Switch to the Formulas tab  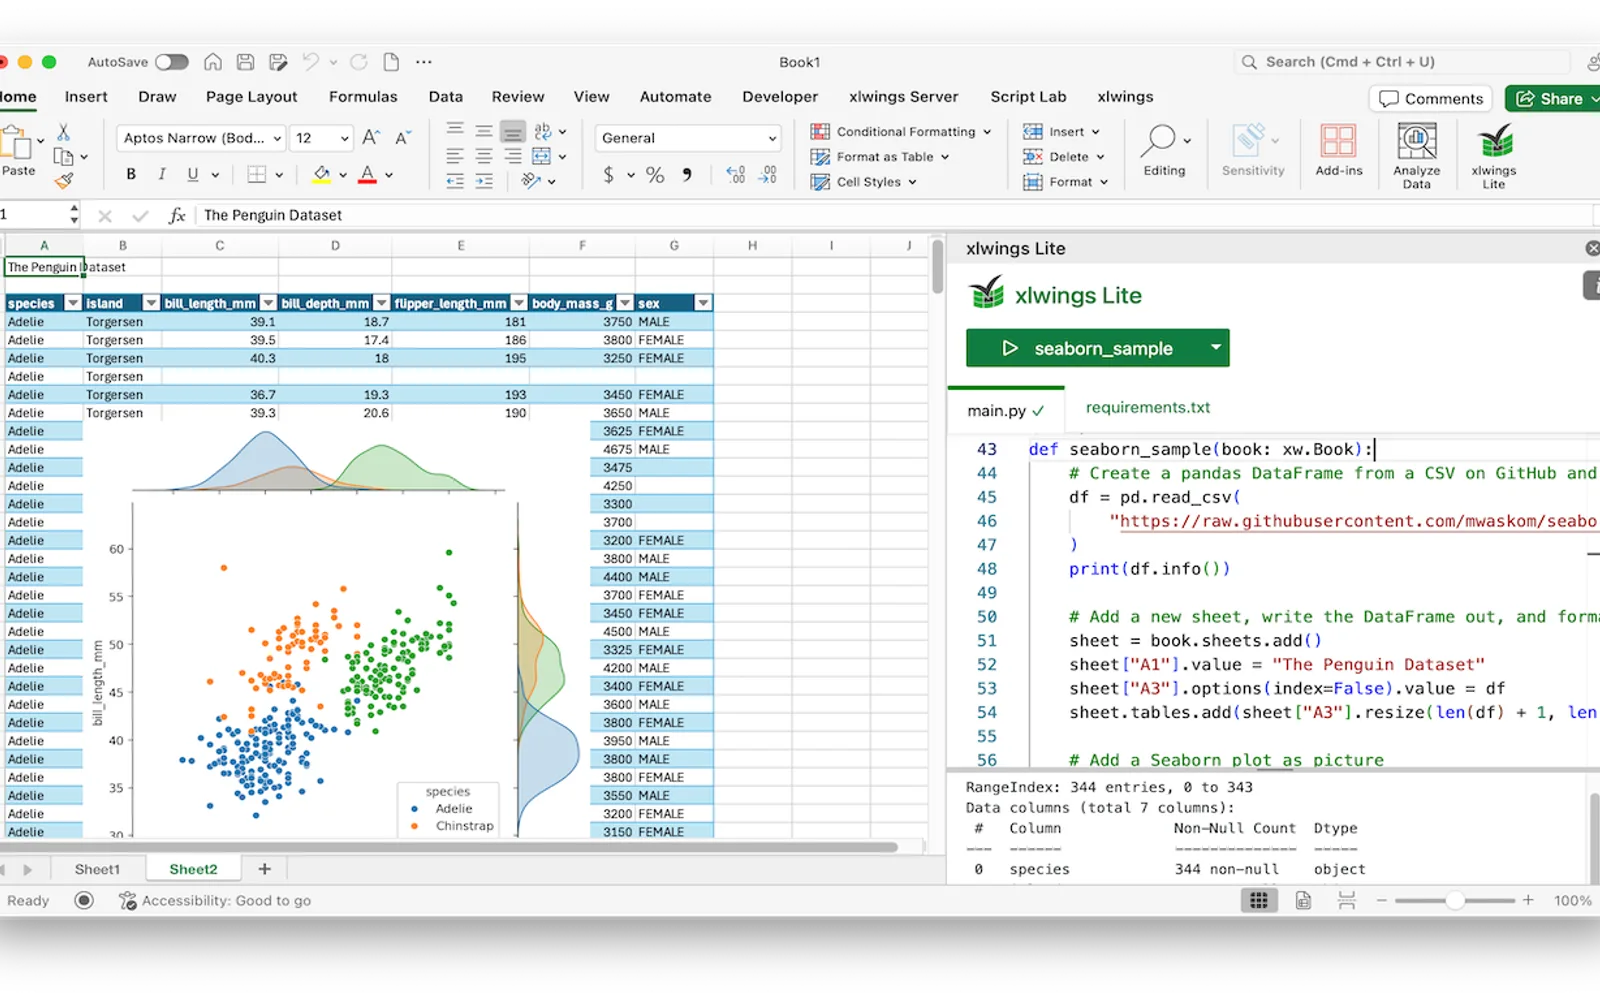tap(363, 97)
